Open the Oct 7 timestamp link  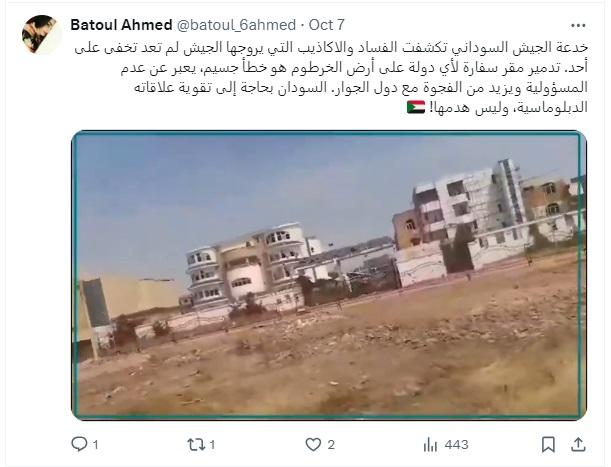point(327,25)
